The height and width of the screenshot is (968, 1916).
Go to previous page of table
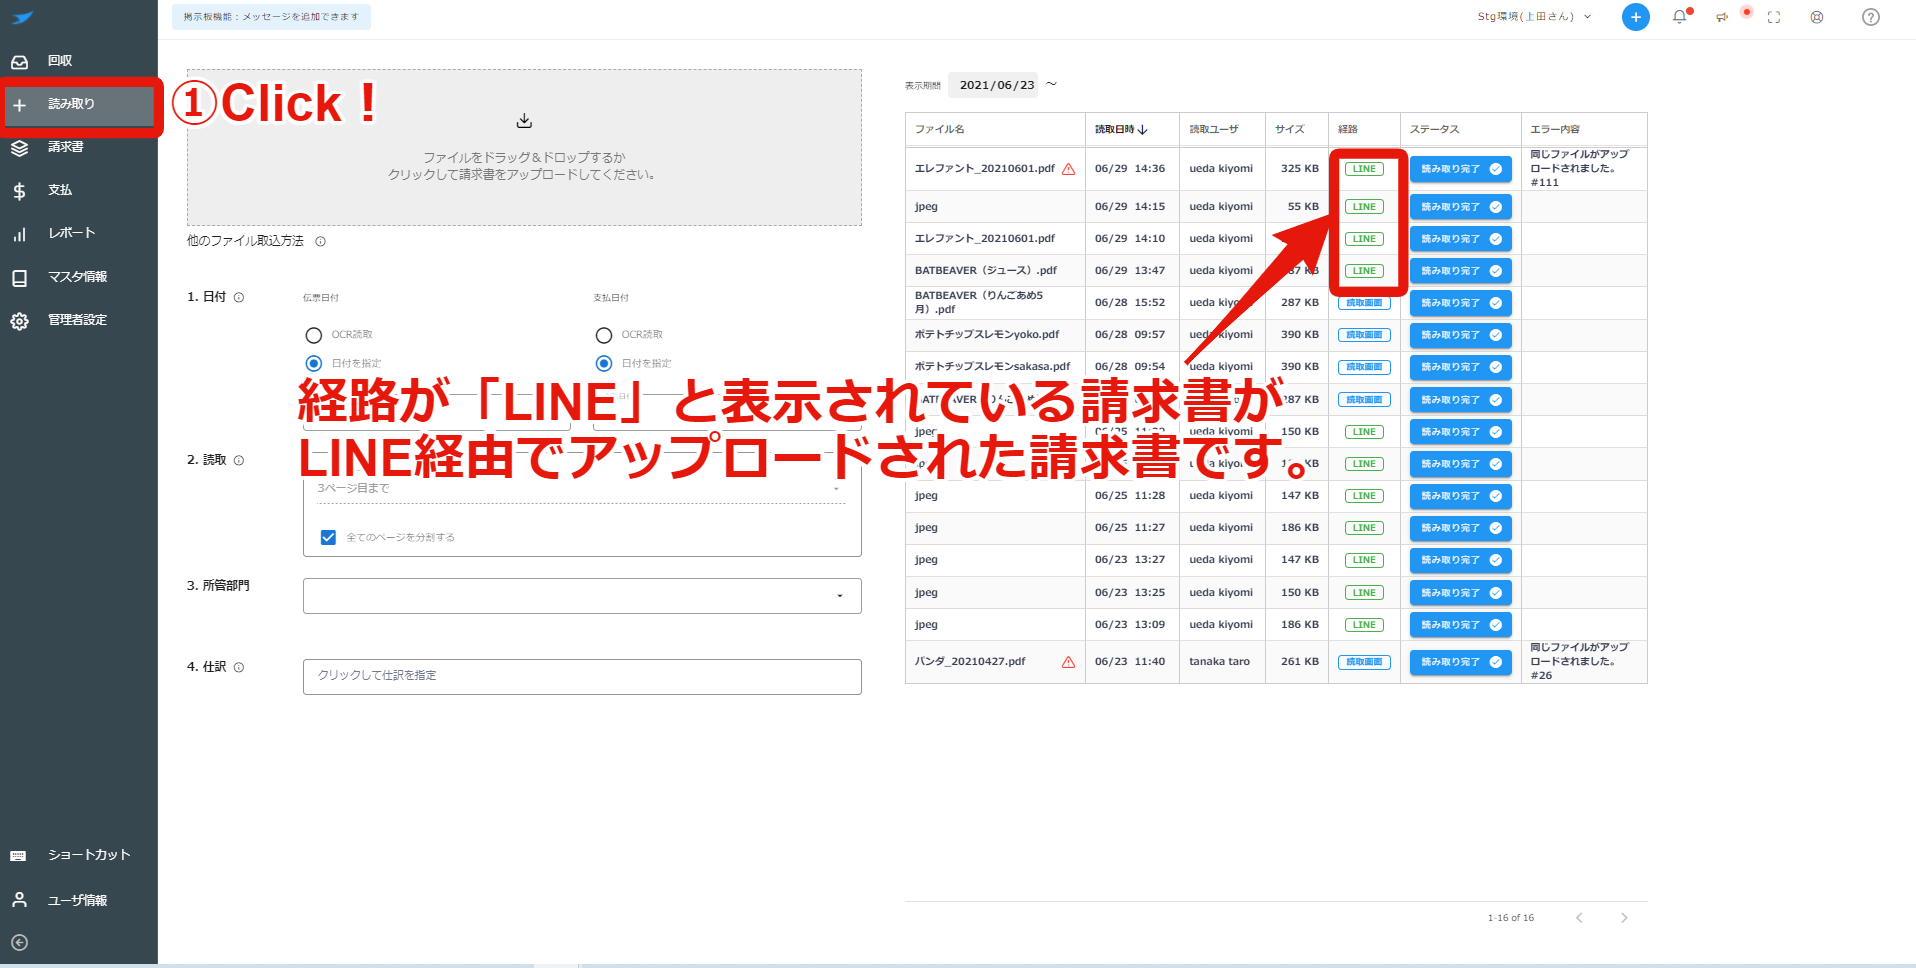click(x=1579, y=918)
